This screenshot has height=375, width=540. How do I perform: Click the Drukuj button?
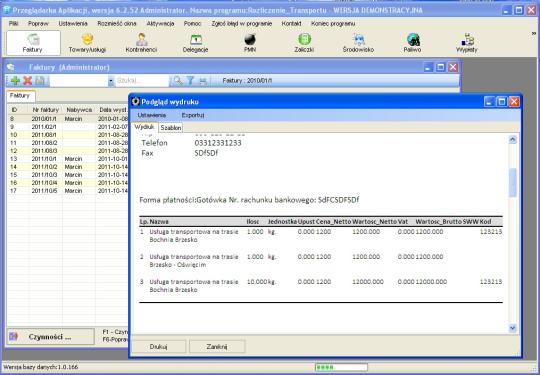pos(159,346)
